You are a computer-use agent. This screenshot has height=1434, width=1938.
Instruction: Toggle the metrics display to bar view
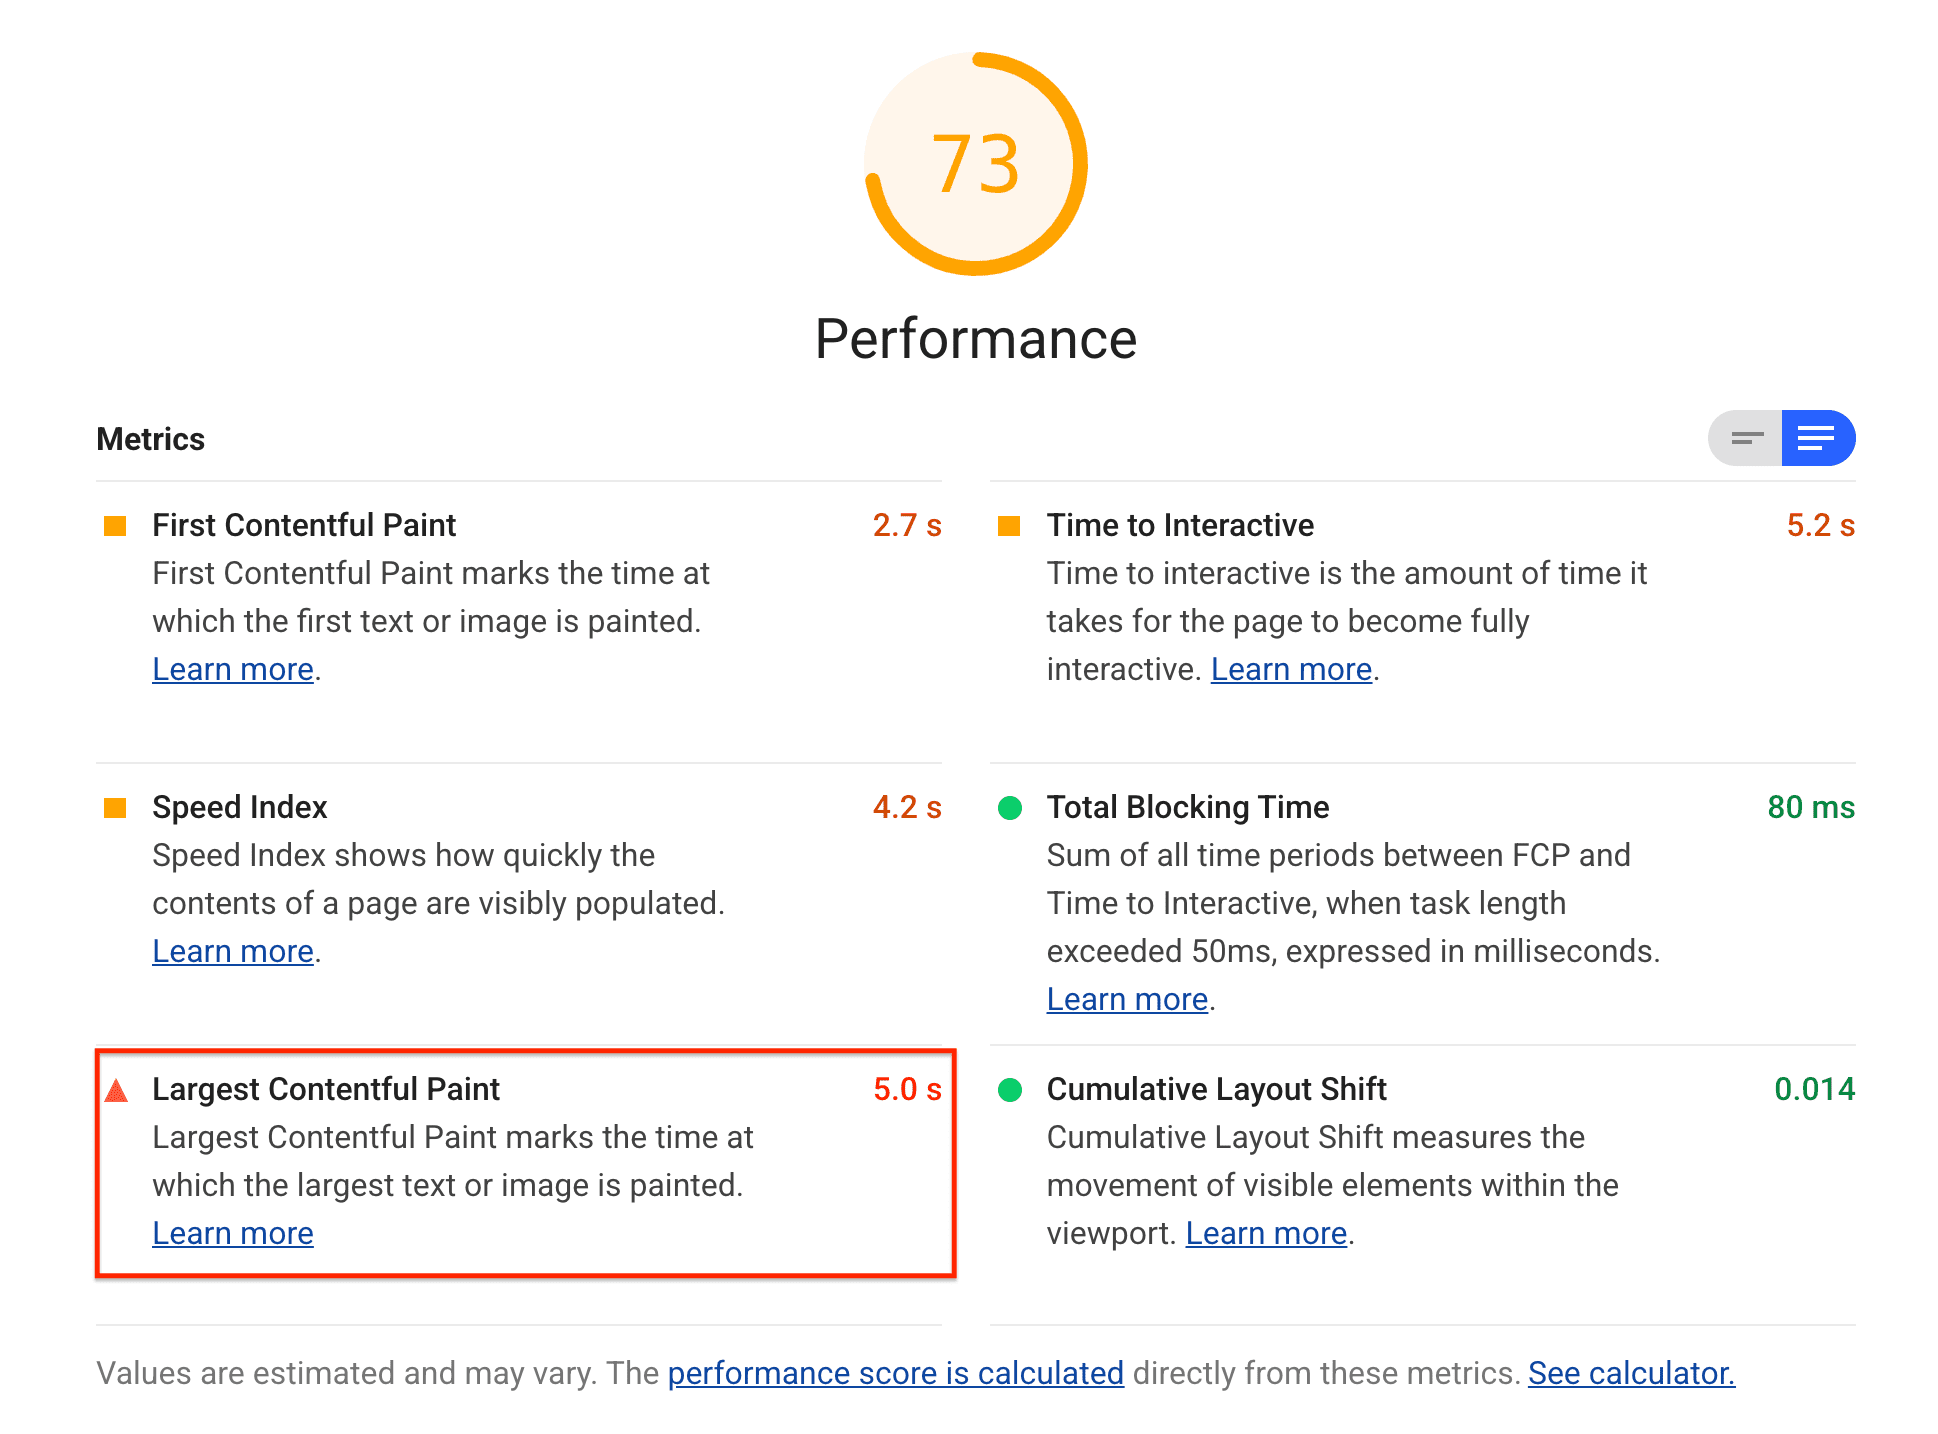[x=1745, y=438]
